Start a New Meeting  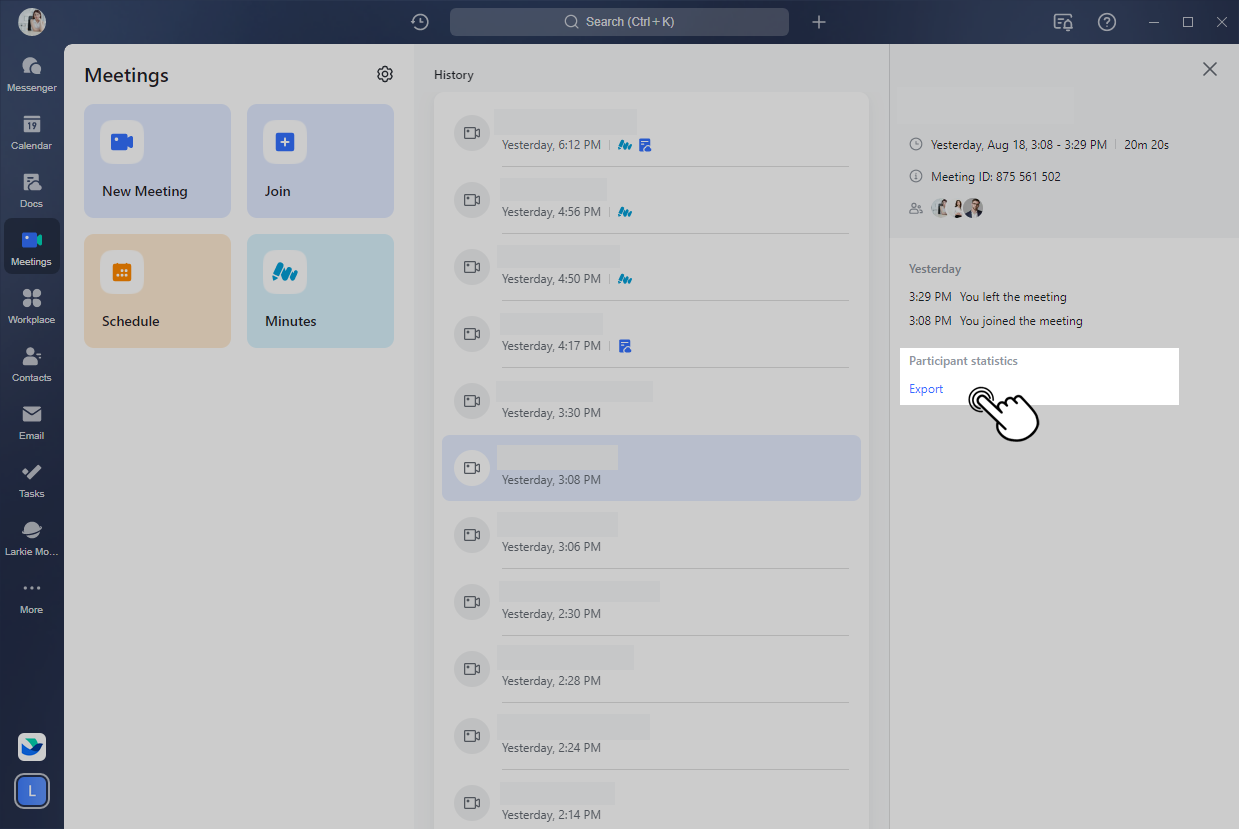(x=157, y=161)
